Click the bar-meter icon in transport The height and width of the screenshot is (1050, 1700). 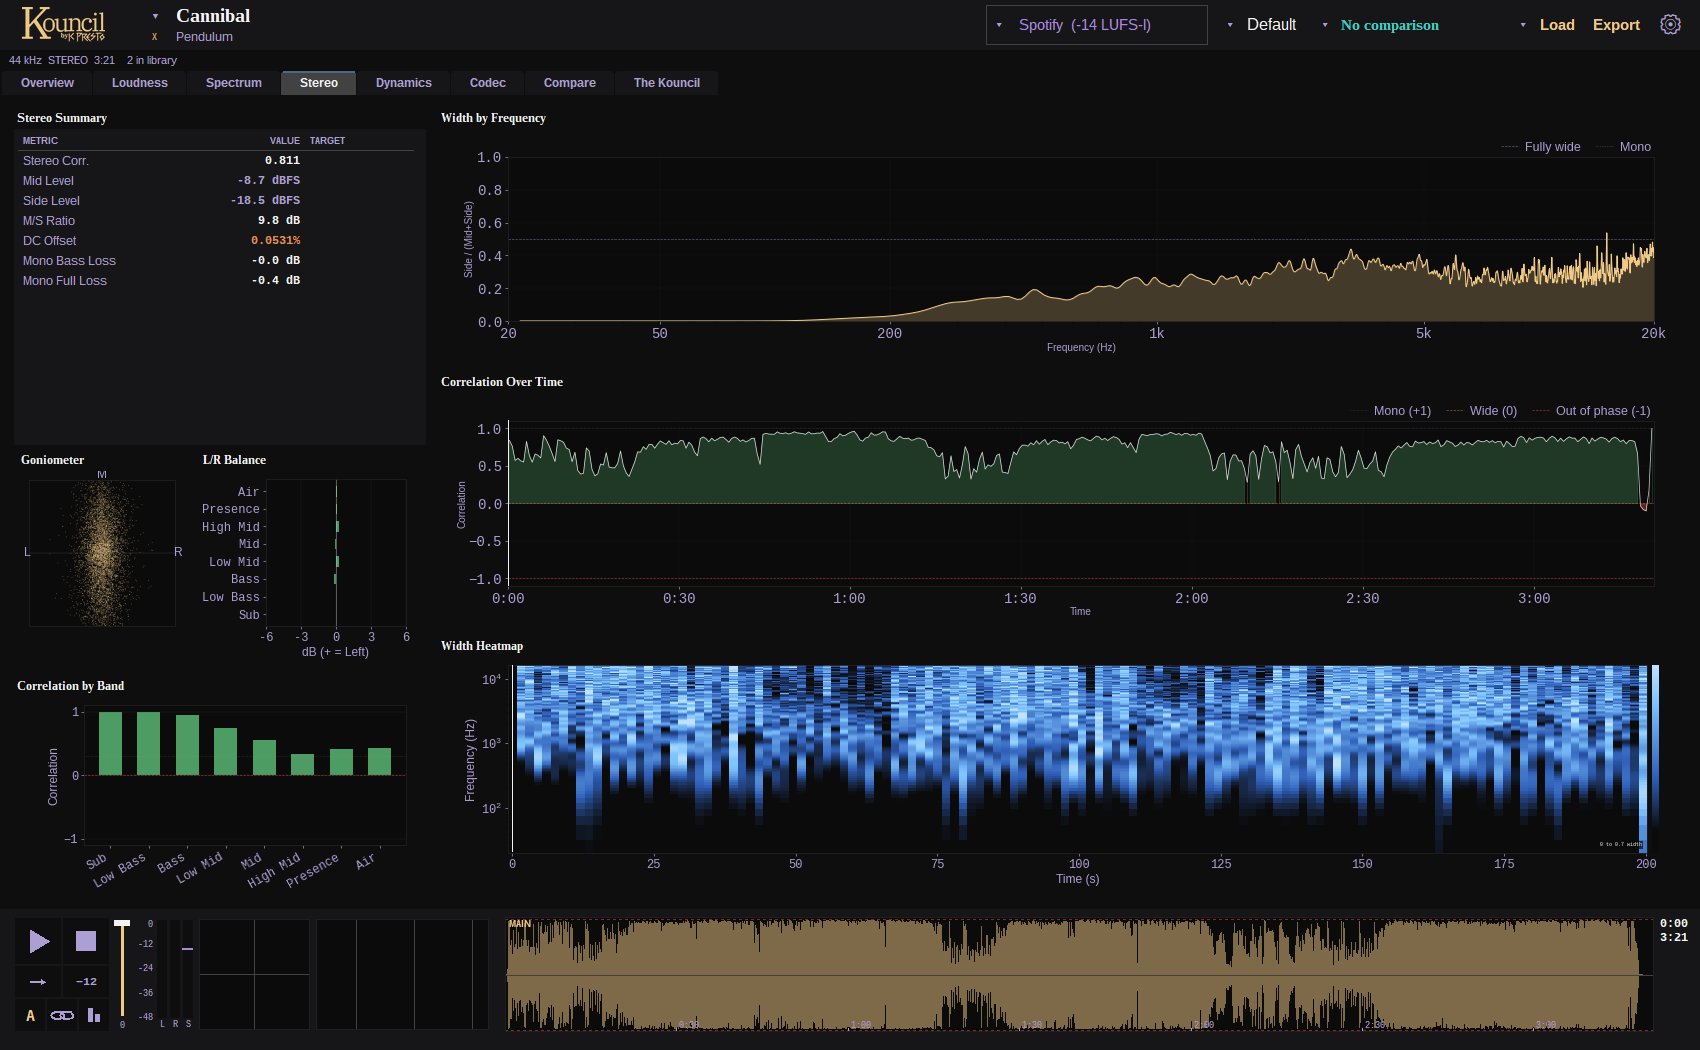(94, 1016)
